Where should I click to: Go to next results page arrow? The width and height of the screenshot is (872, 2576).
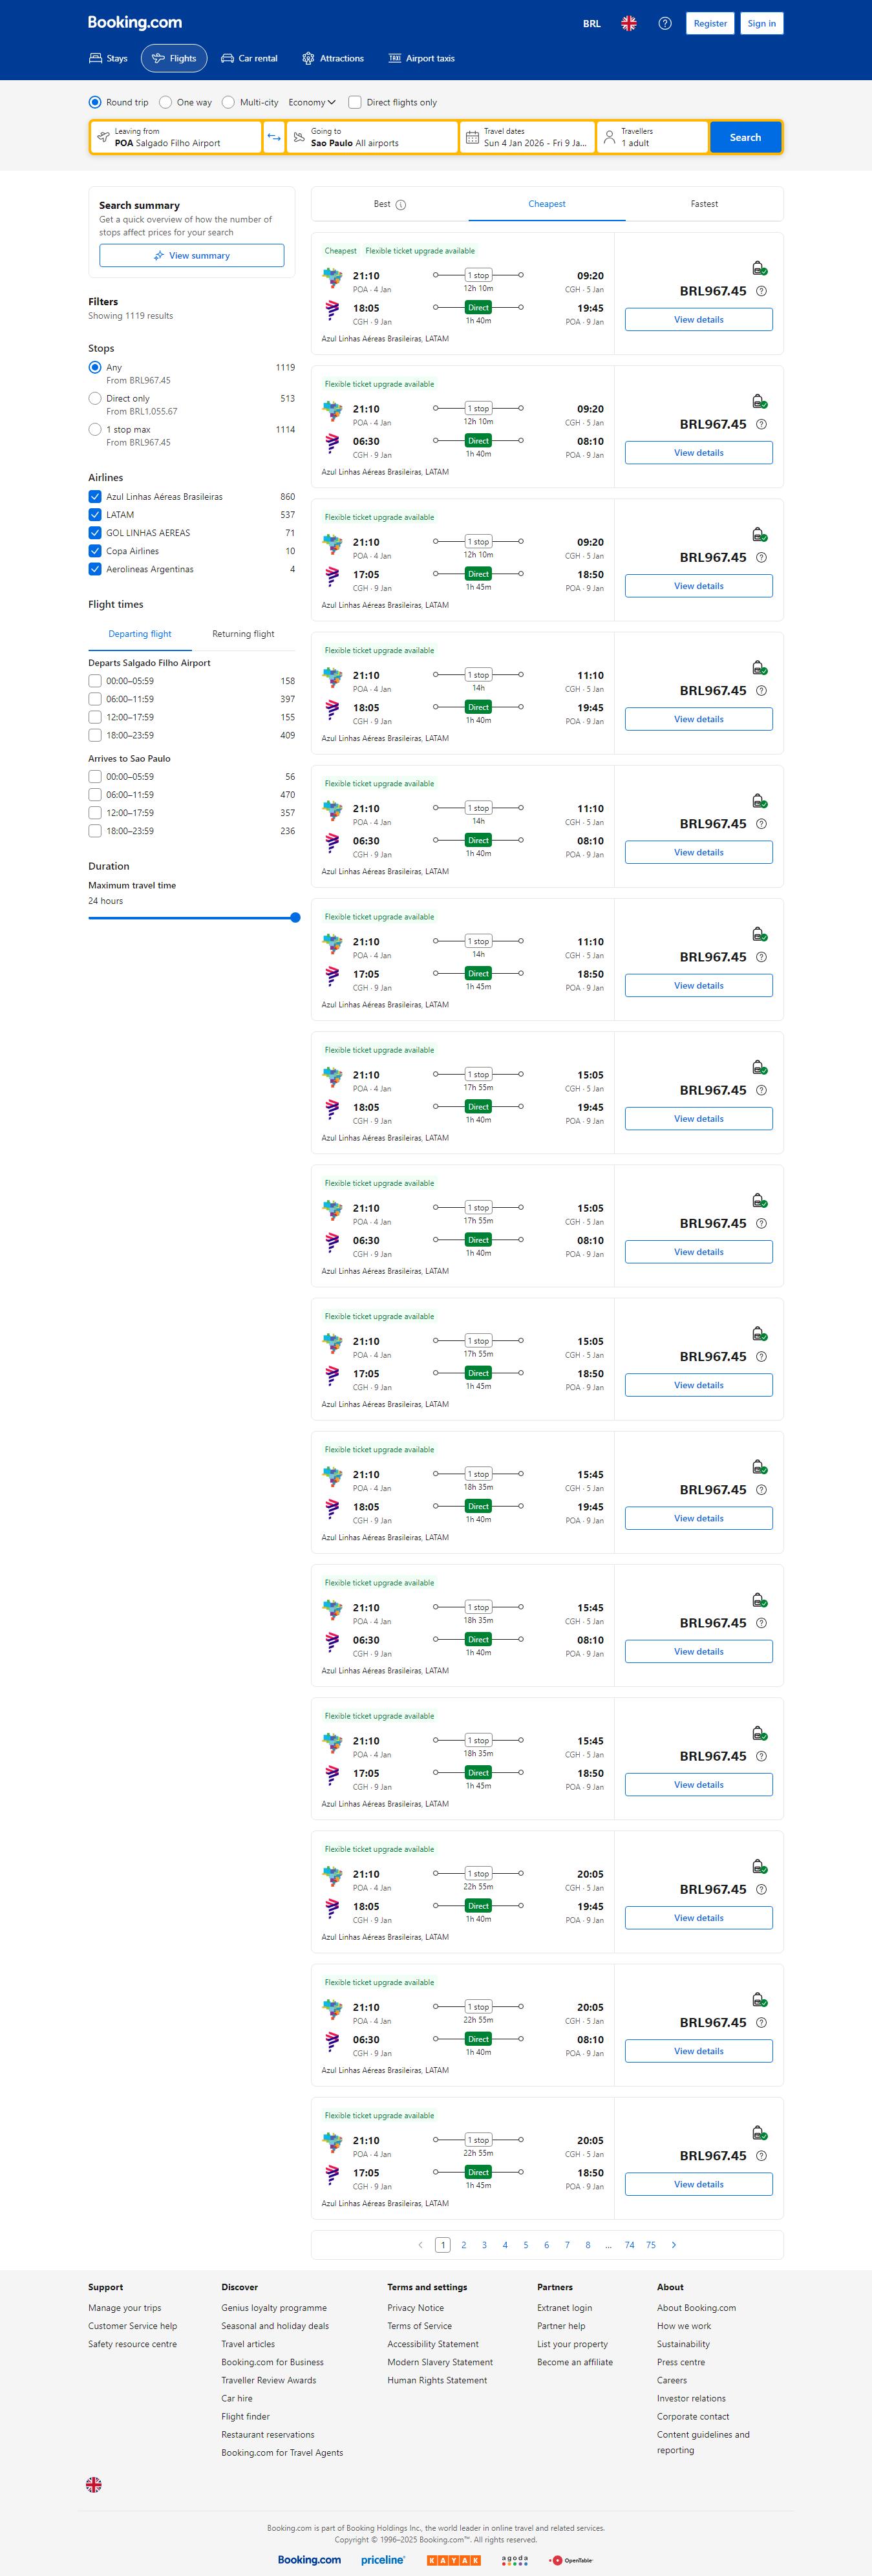[x=674, y=2245]
